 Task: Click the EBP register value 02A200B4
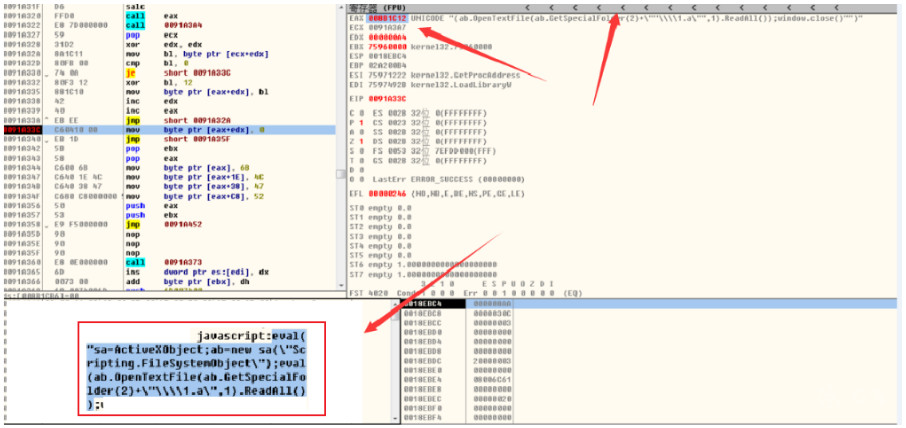(x=387, y=66)
